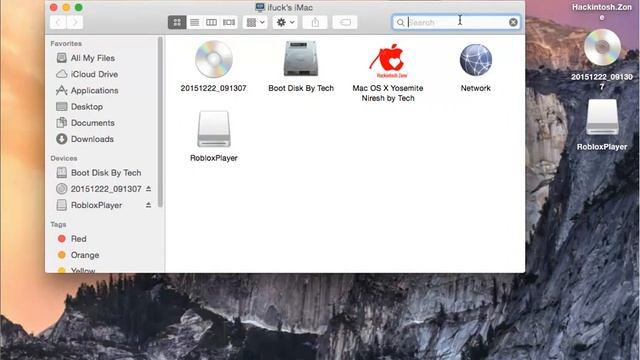Screen dimensions: 640x360
Task: Switch to list view
Action: 194,22
